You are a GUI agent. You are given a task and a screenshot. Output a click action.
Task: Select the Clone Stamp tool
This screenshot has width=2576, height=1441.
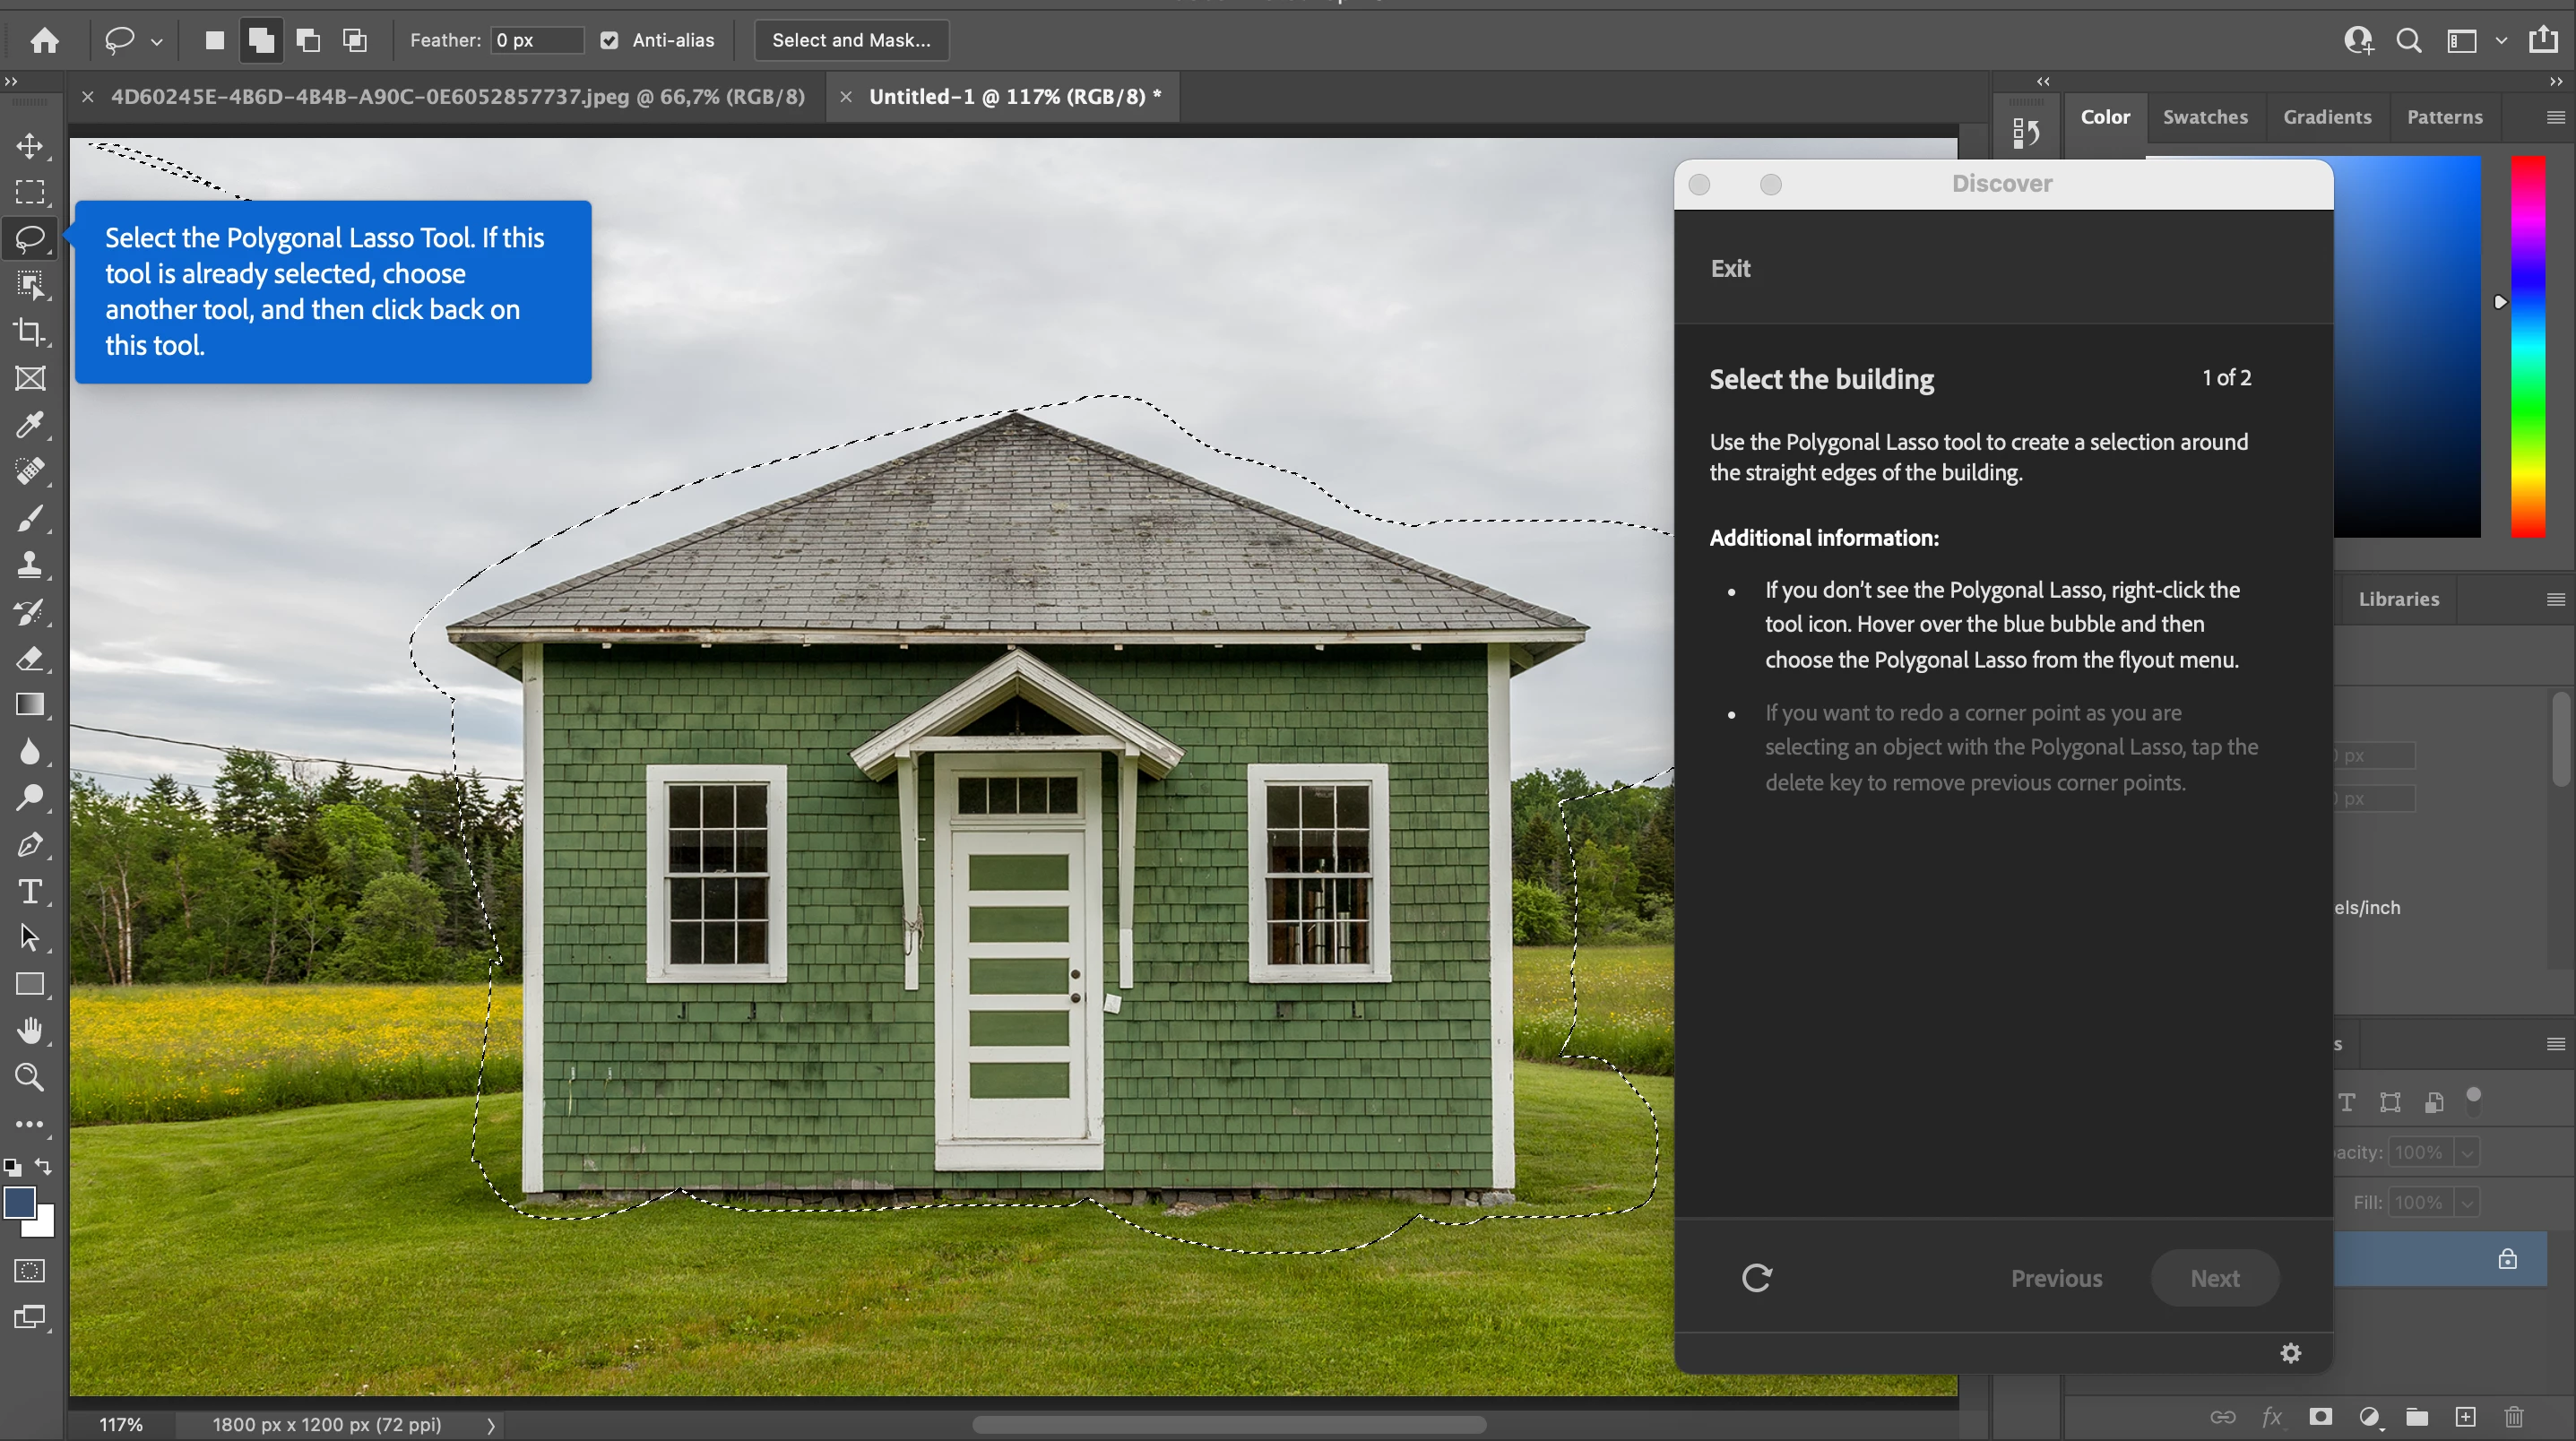click(30, 565)
